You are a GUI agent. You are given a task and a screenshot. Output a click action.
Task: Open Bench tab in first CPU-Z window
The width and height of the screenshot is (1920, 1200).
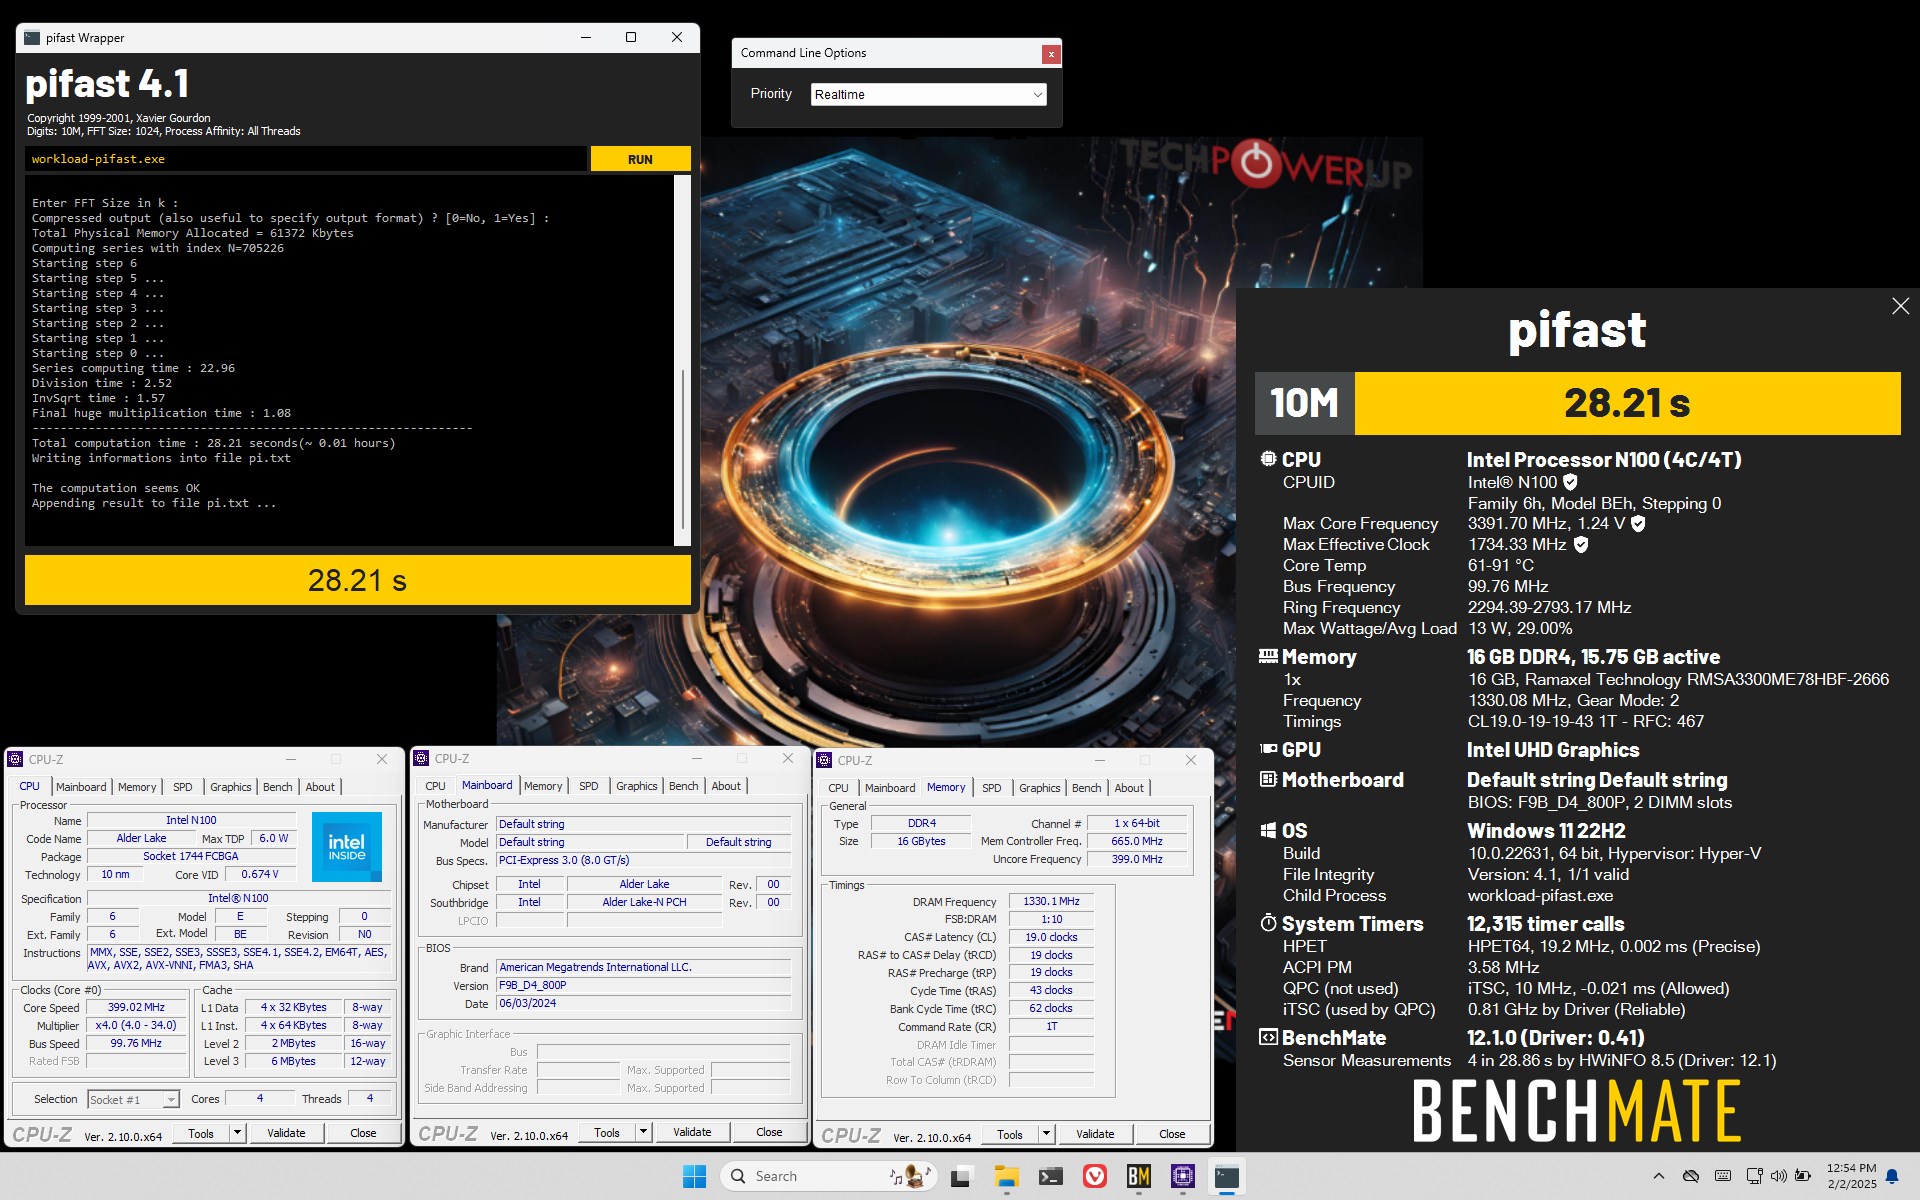(x=278, y=787)
